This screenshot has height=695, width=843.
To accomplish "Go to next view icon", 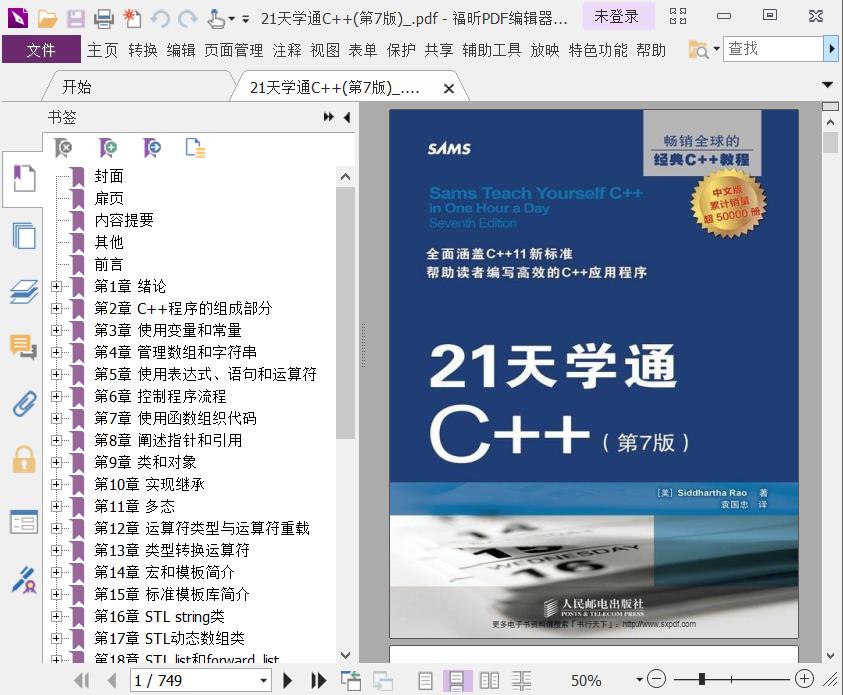I will 383,680.
